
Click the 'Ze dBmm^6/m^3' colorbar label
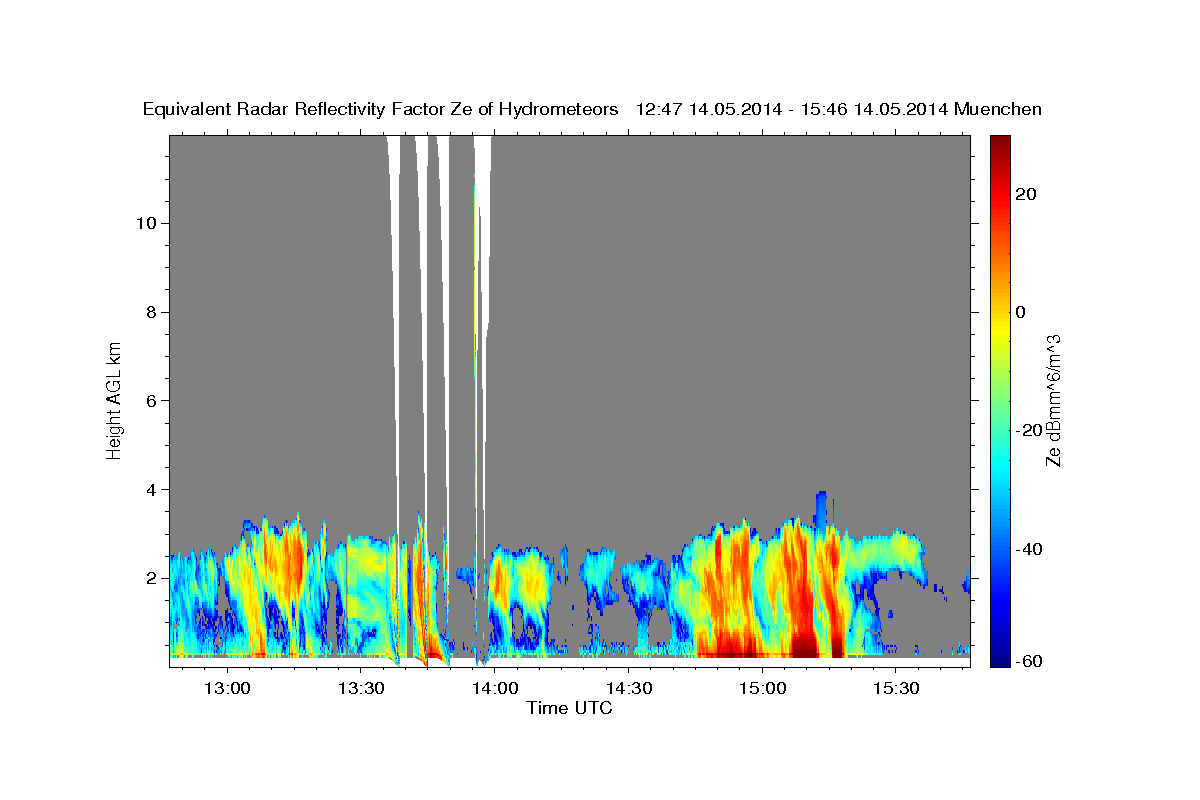tap(1053, 400)
